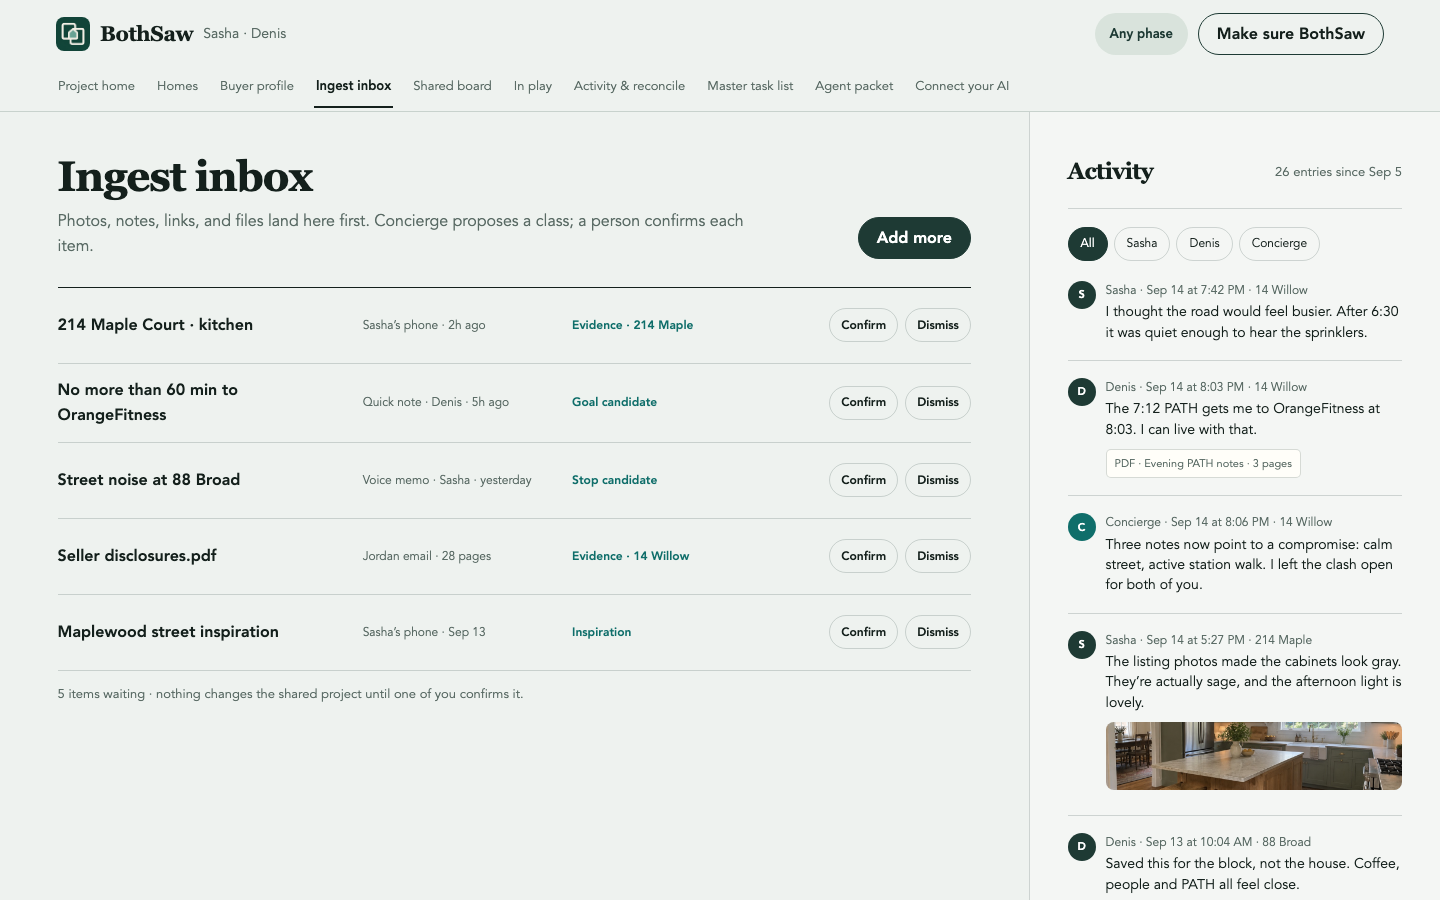The image size is (1440, 900).
Task: Switch to the In play tab
Action: 533,86
